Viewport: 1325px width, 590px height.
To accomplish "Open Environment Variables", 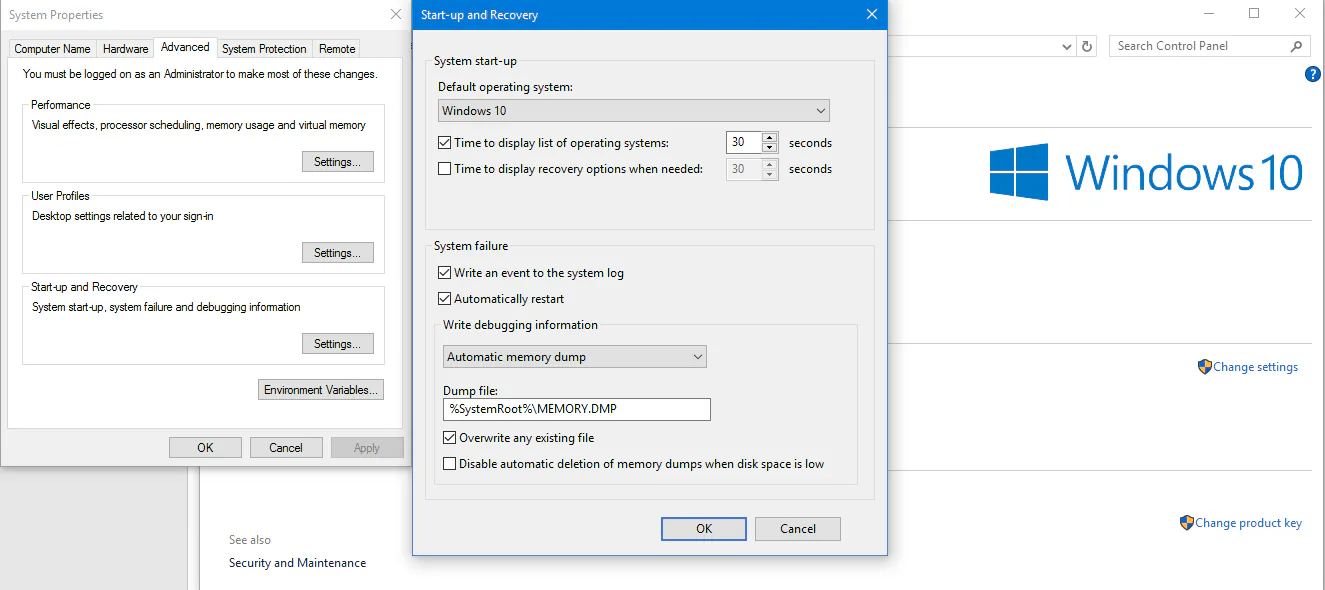I will click(x=321, y=390).
